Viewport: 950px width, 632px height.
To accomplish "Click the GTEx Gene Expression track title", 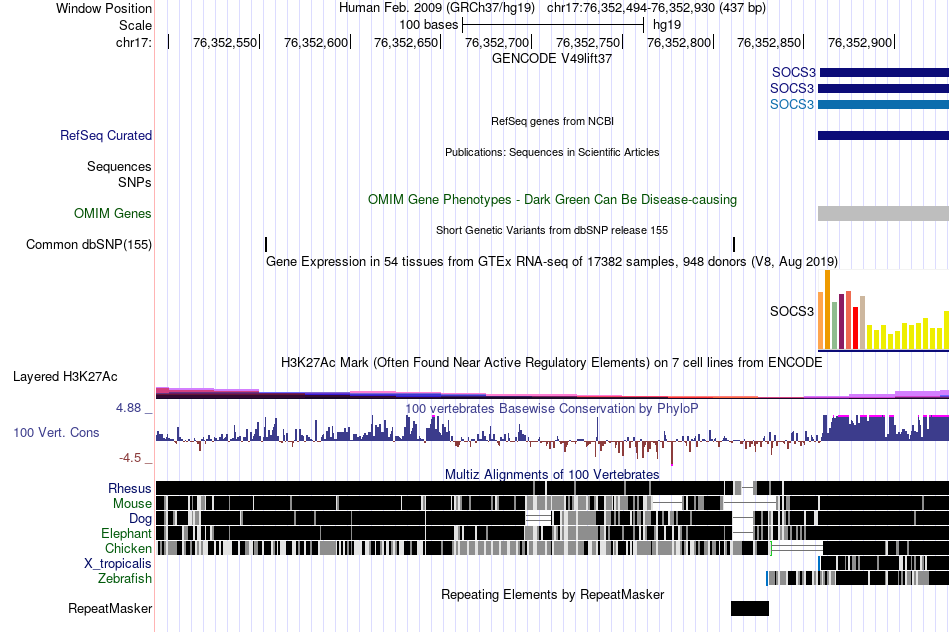I will pos(552,261).
